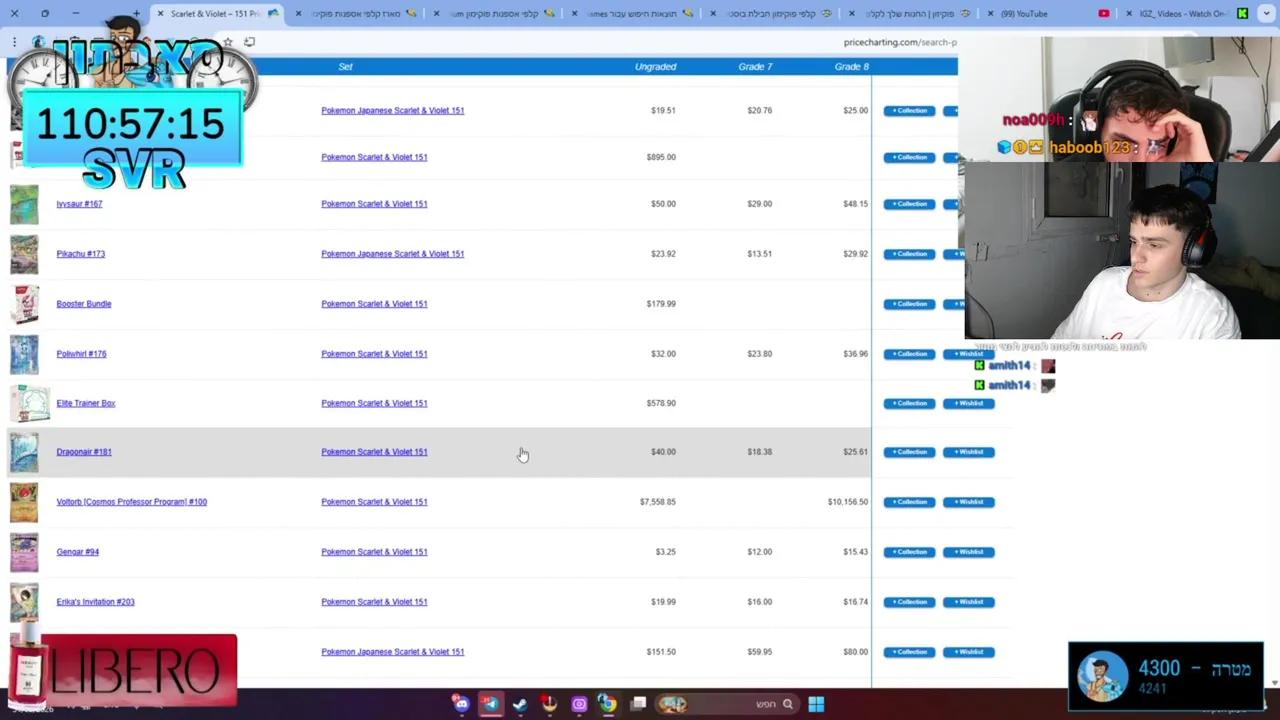The width and height of the screenshot is (1280, 720).
Task: Open the Ivysaur #167 link
Action: (x=79, y=204)
